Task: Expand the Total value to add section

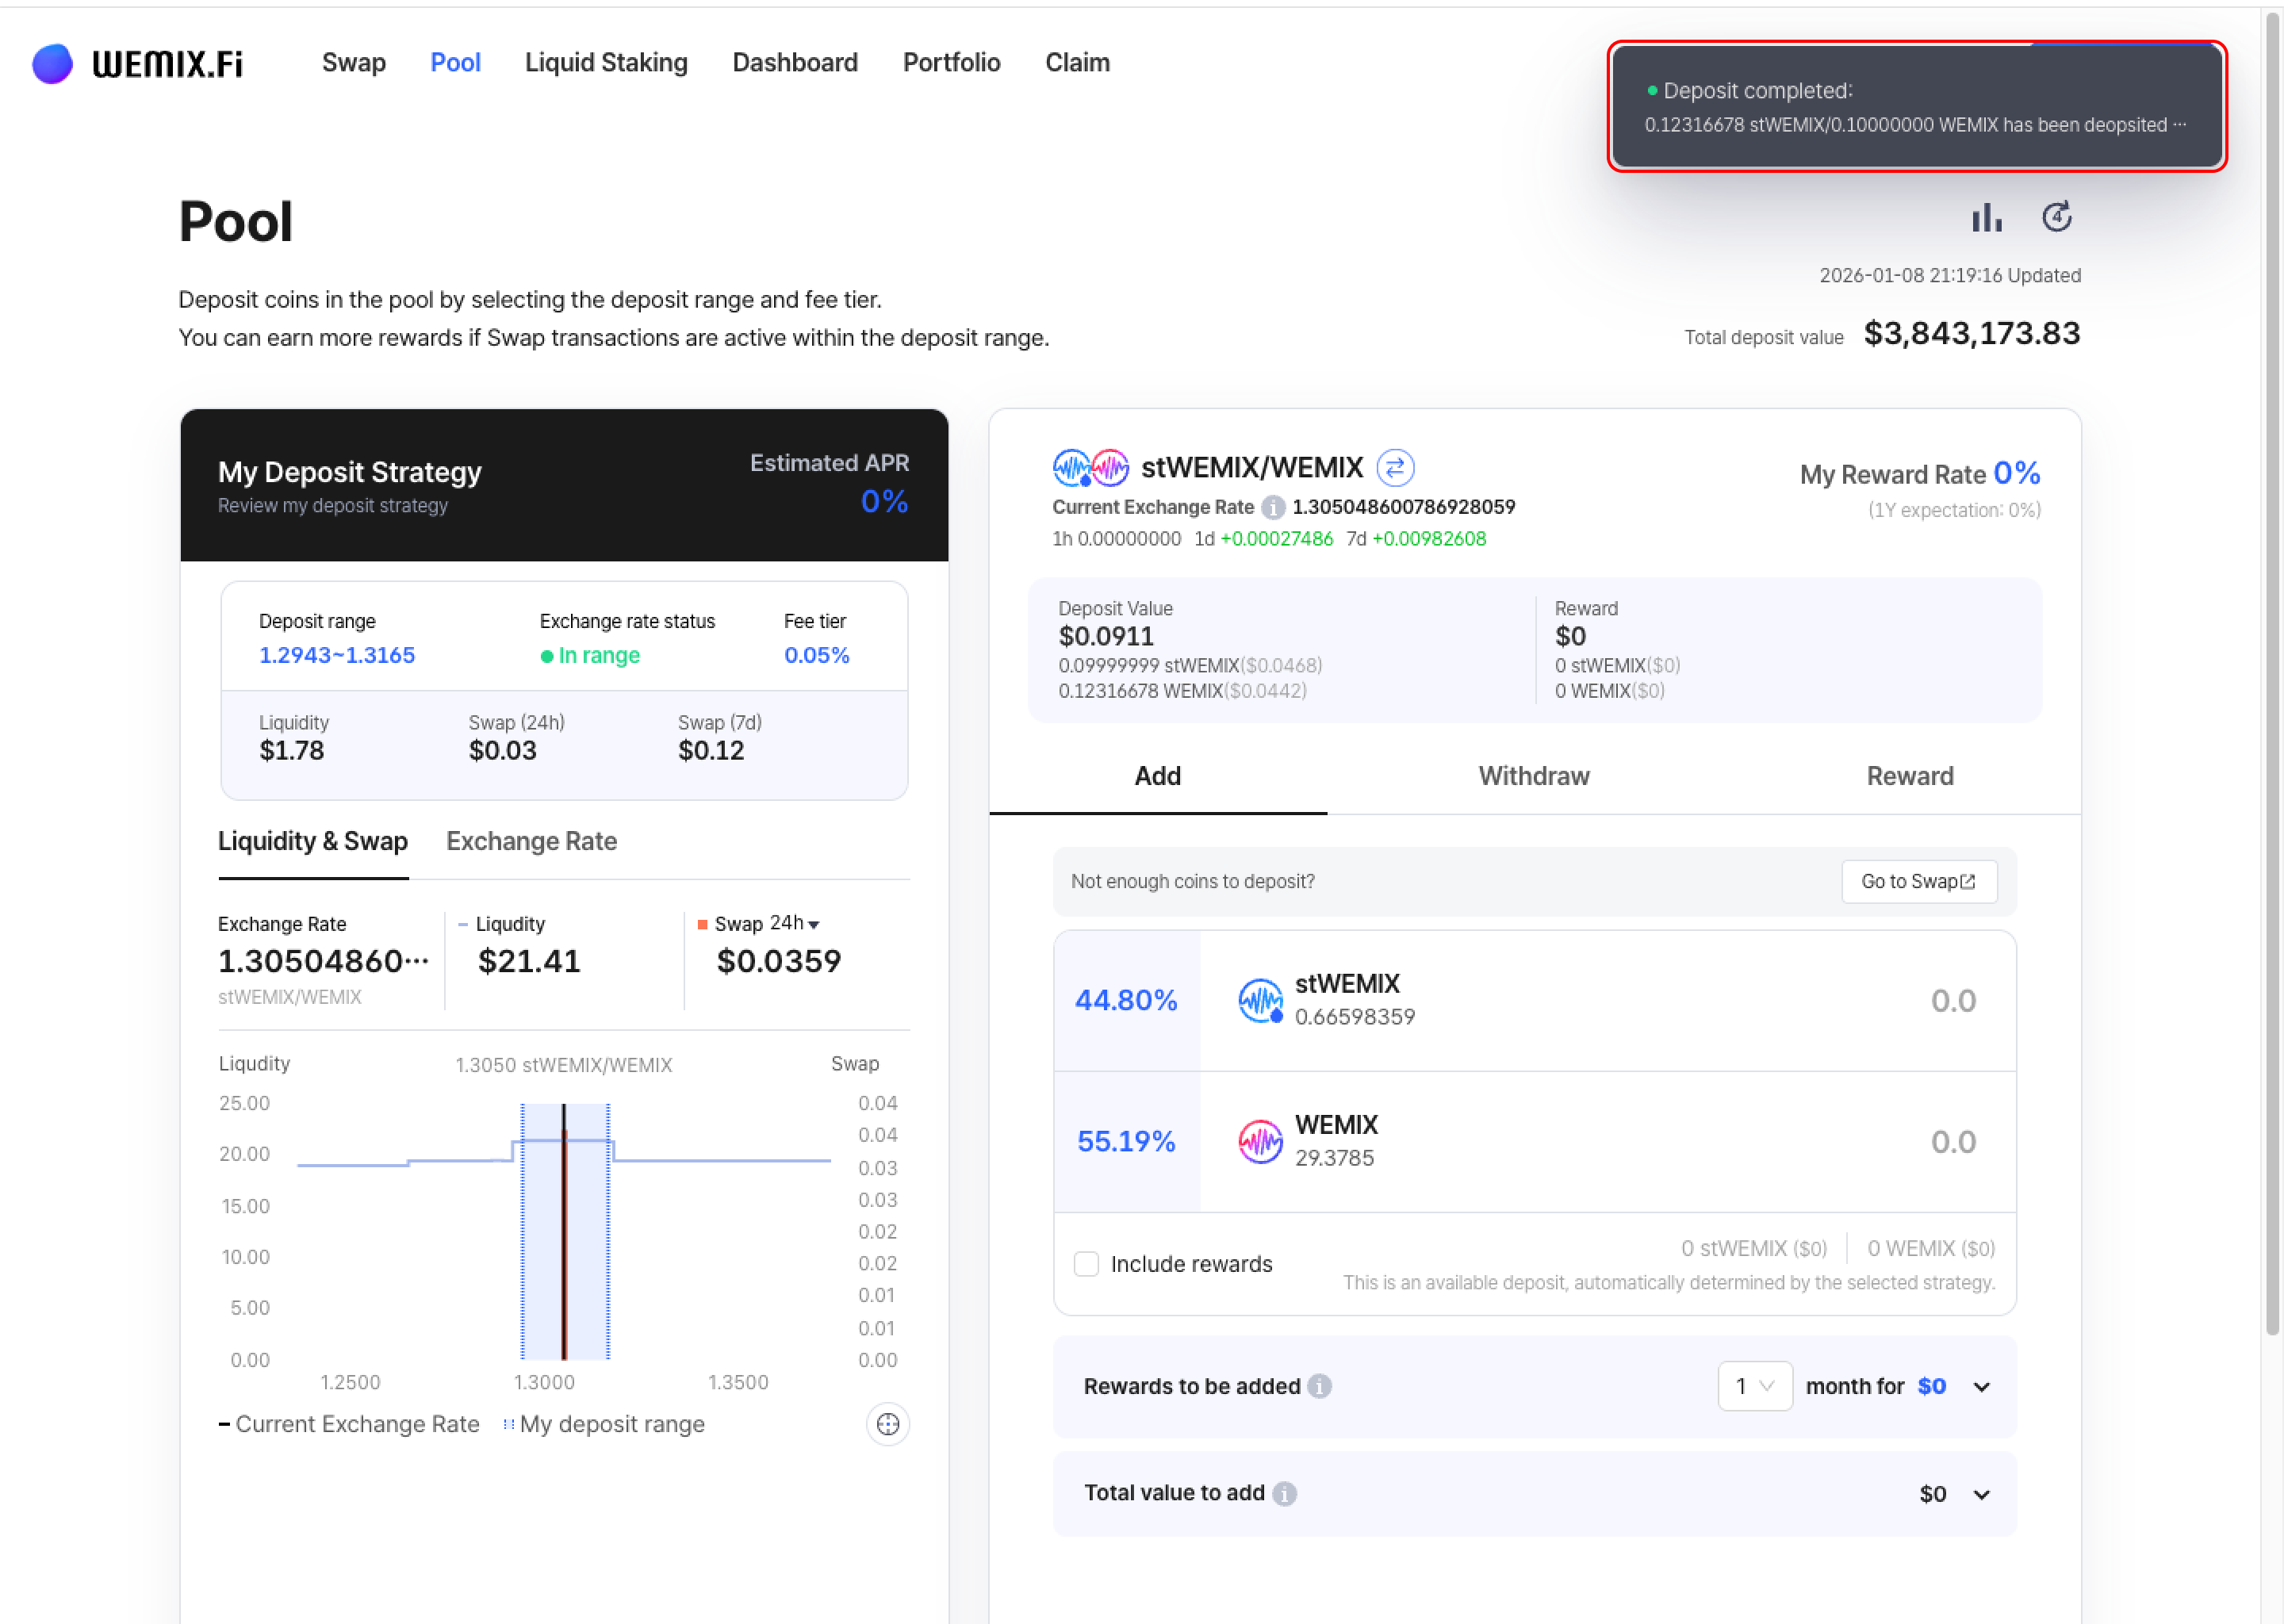Action: coord(1981,1494)
